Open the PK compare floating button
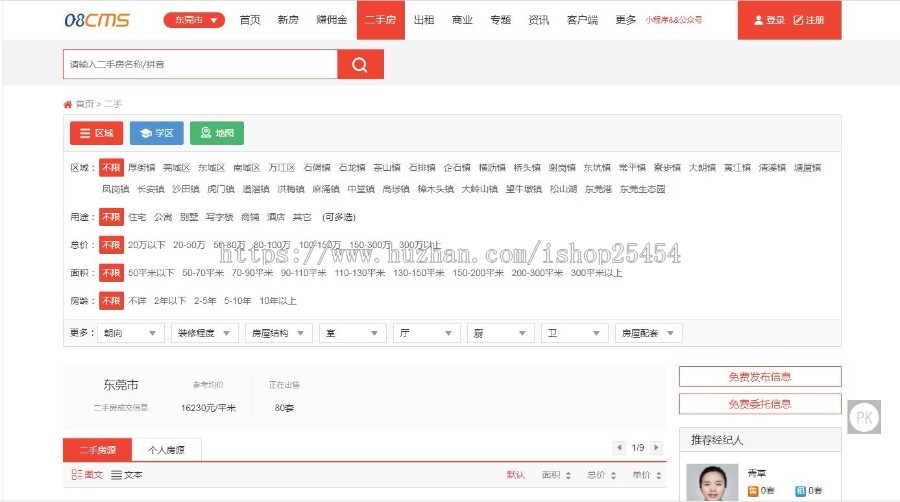Image resolution: width=900 pixels, height=502 pixels. point(864,417)
